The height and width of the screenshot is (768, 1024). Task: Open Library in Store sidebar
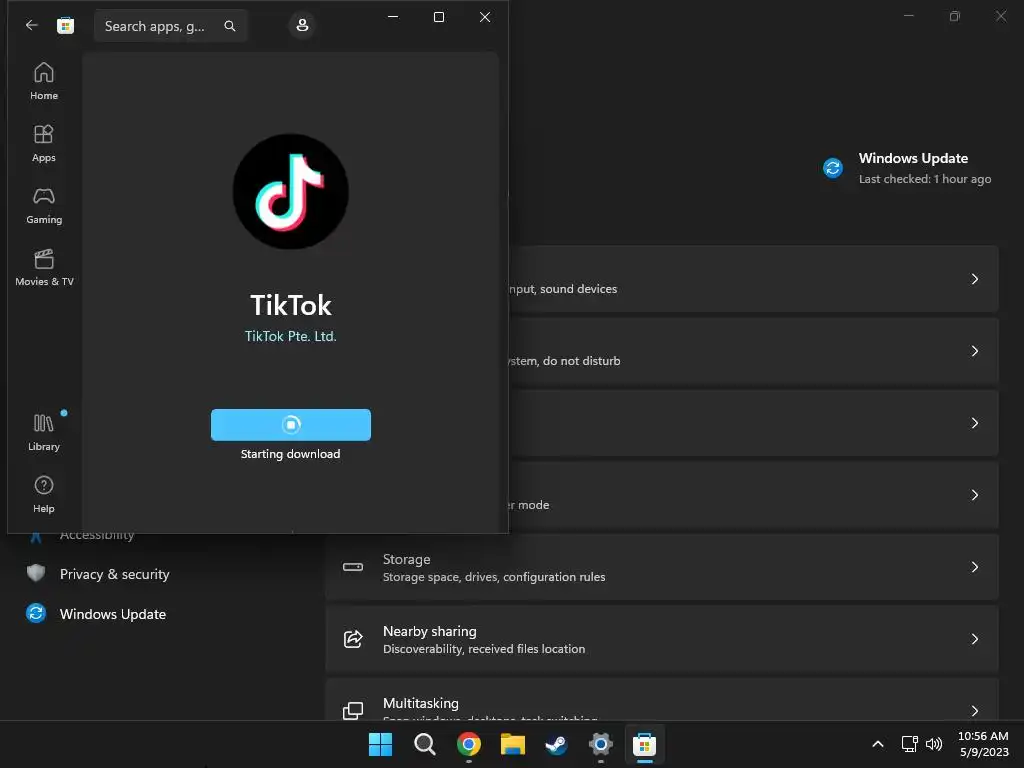[x=44, y=432]
